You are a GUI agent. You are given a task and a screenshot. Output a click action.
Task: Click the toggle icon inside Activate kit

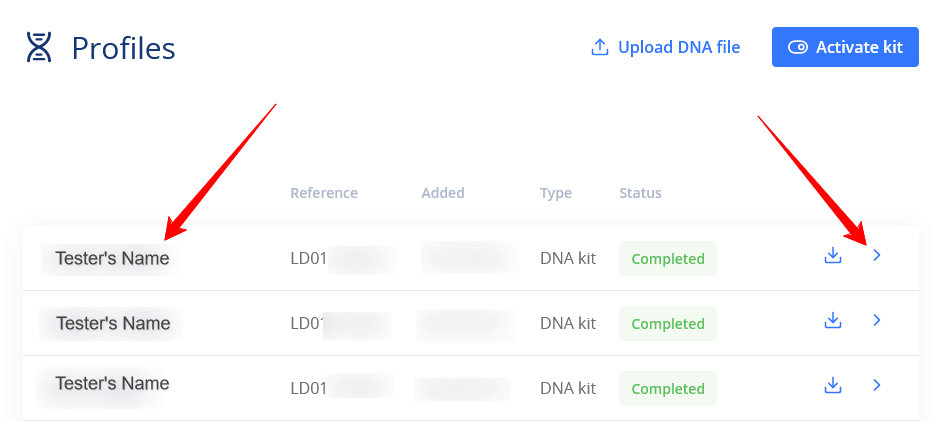tap(797, 47)
